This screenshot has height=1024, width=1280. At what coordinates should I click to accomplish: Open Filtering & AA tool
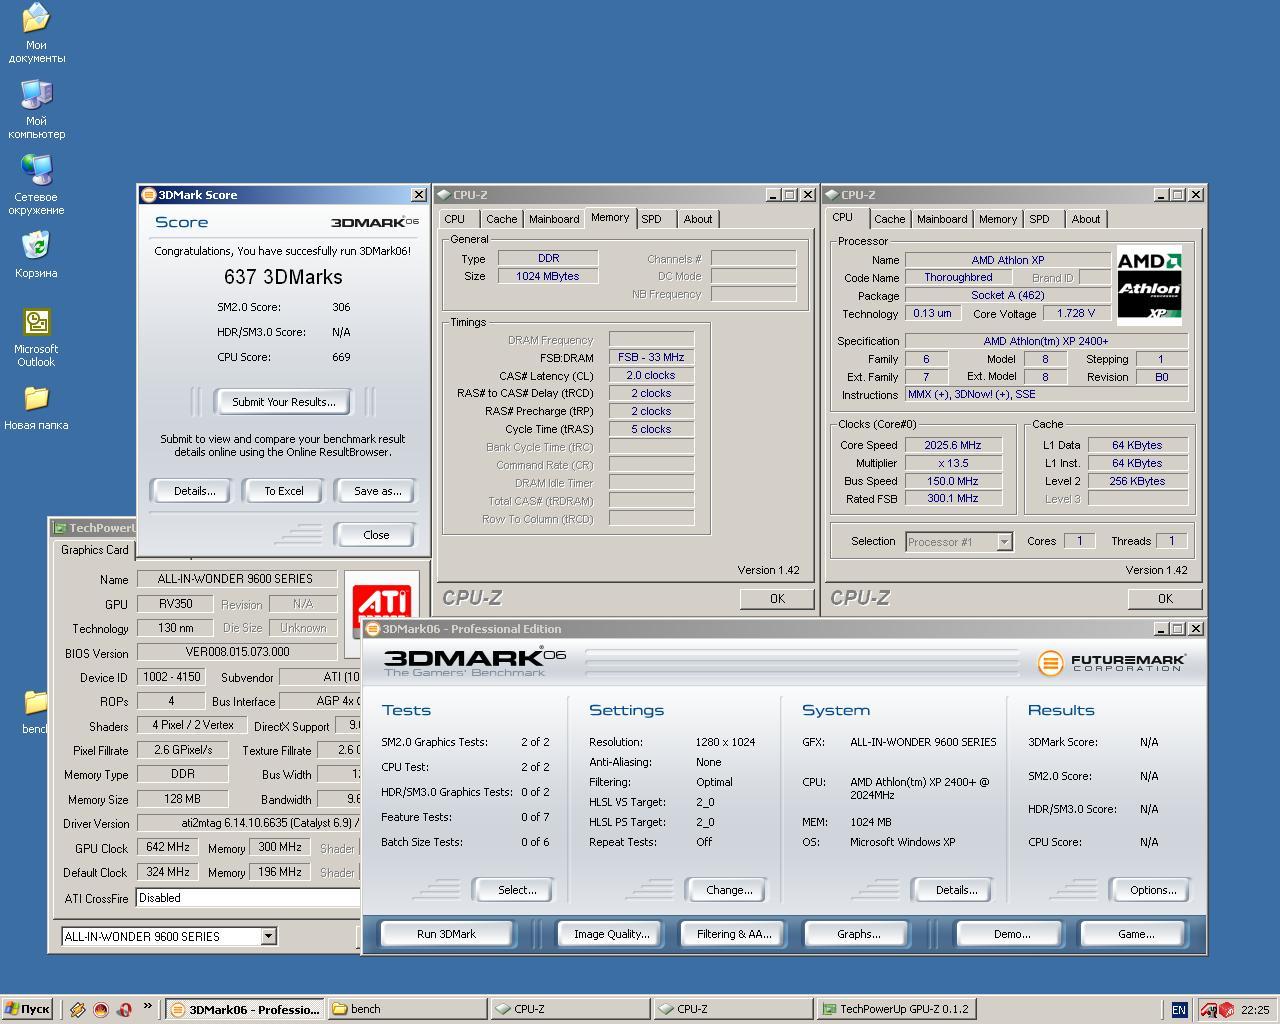point(734,934)
